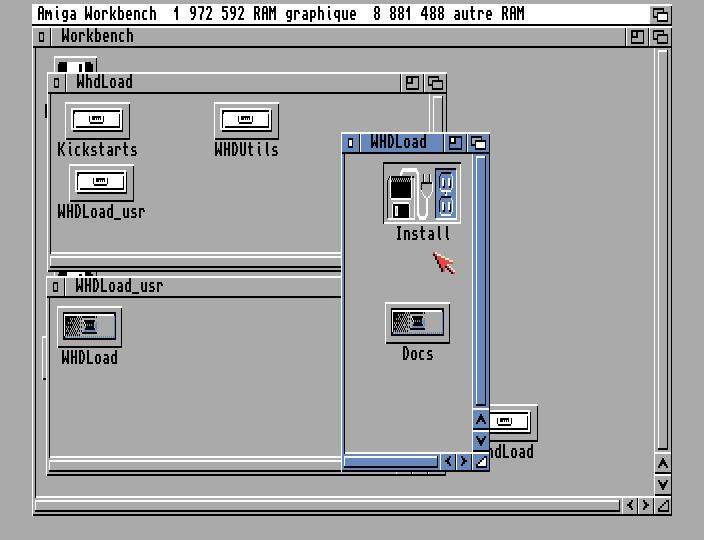This screenshot has height=540, width=704.
Task: Close the Workbench window gadget
Action: [41, 37]
